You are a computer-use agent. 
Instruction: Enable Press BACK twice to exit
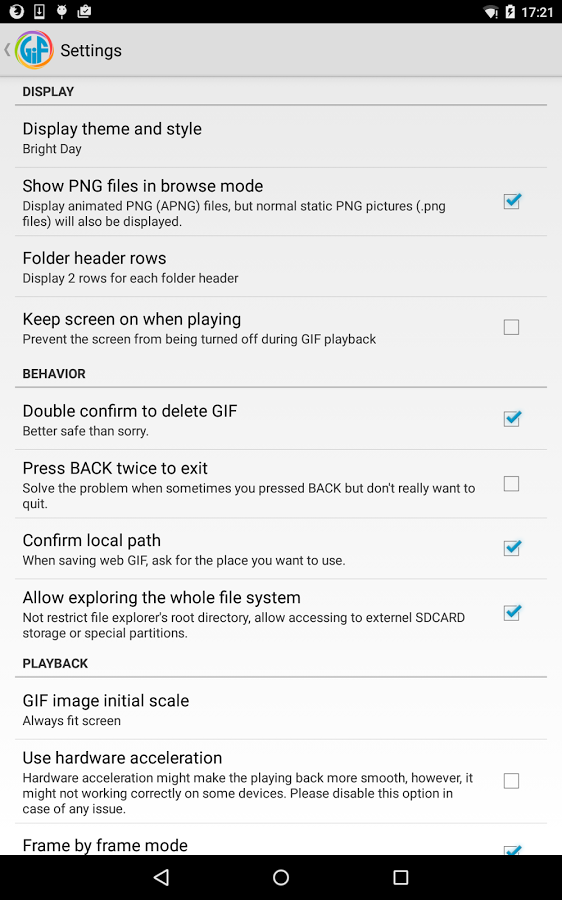tap(511, 484)
